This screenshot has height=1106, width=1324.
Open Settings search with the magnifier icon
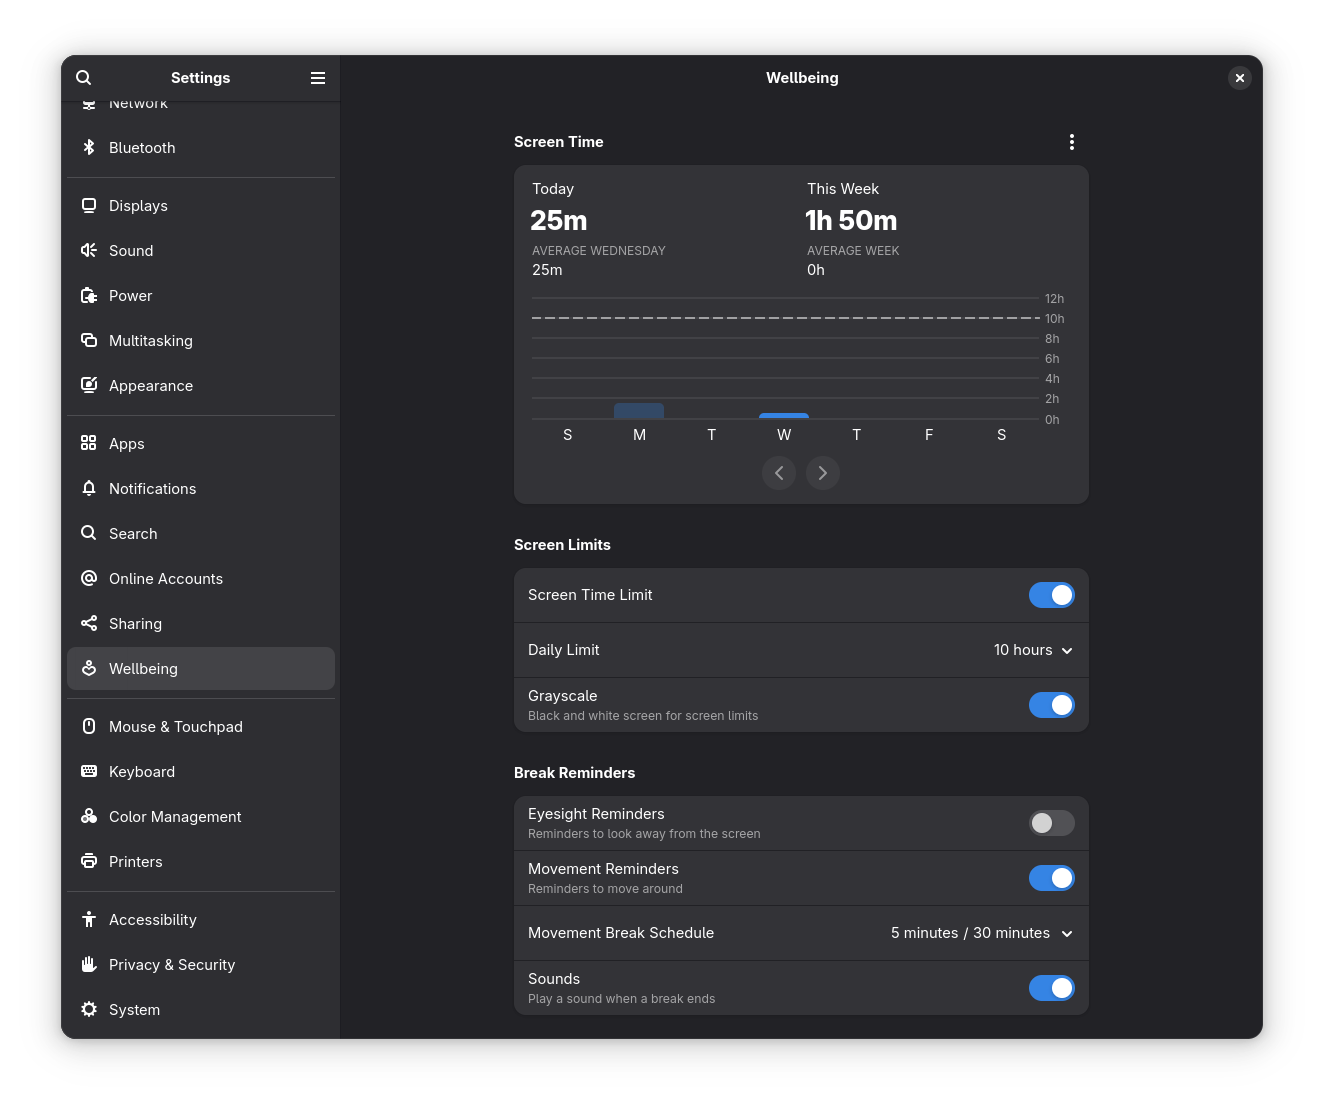[x=83, y=77]
